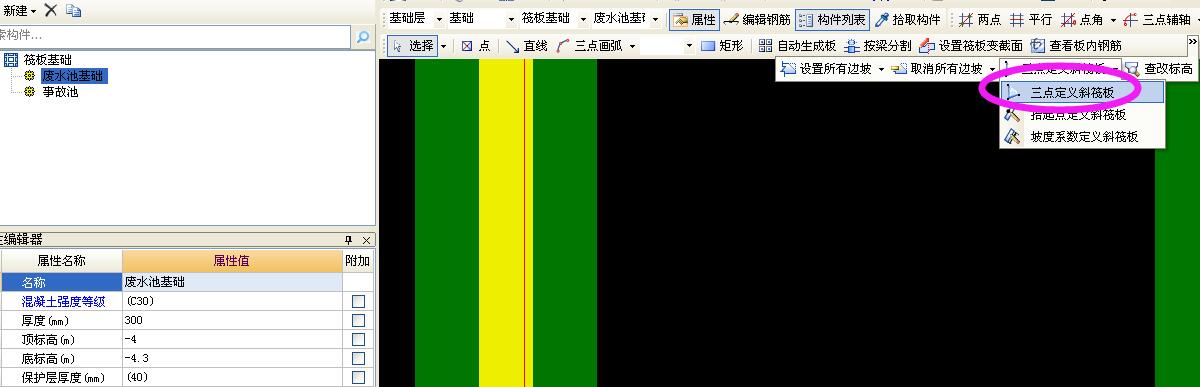
Task: Choose 坡度系数定义斜筏板 menu entry
Action: 1082,137
